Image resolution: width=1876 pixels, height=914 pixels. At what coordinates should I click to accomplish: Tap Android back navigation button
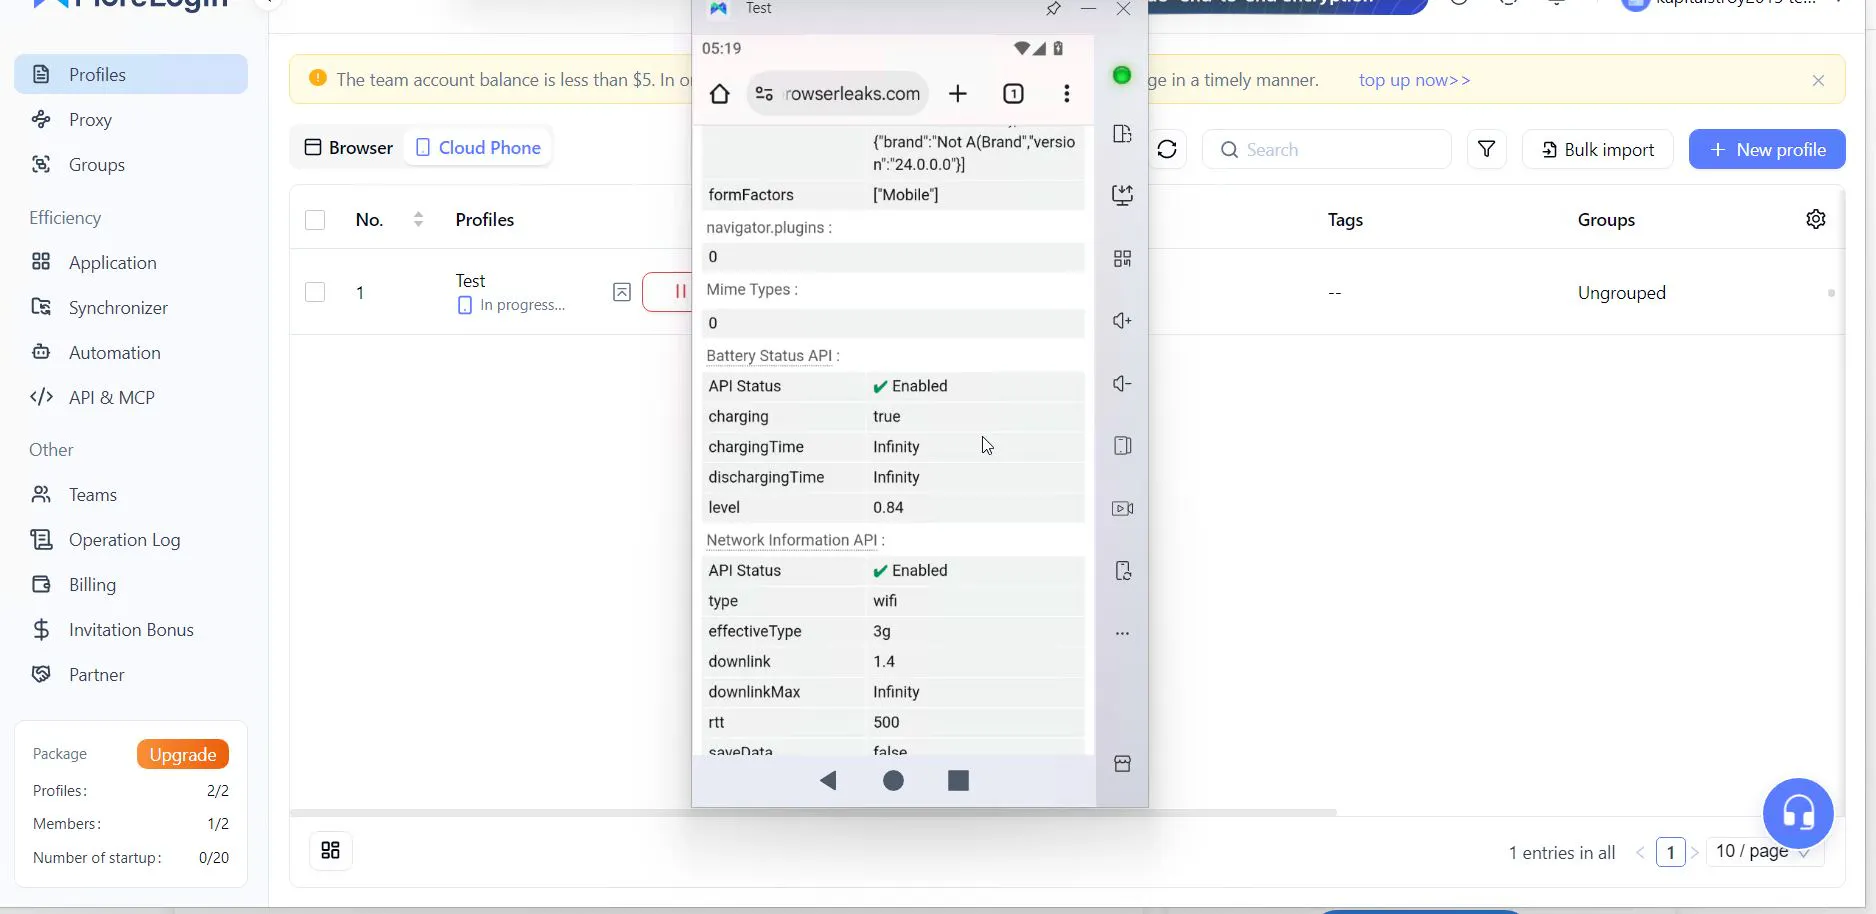pos(827,780)
